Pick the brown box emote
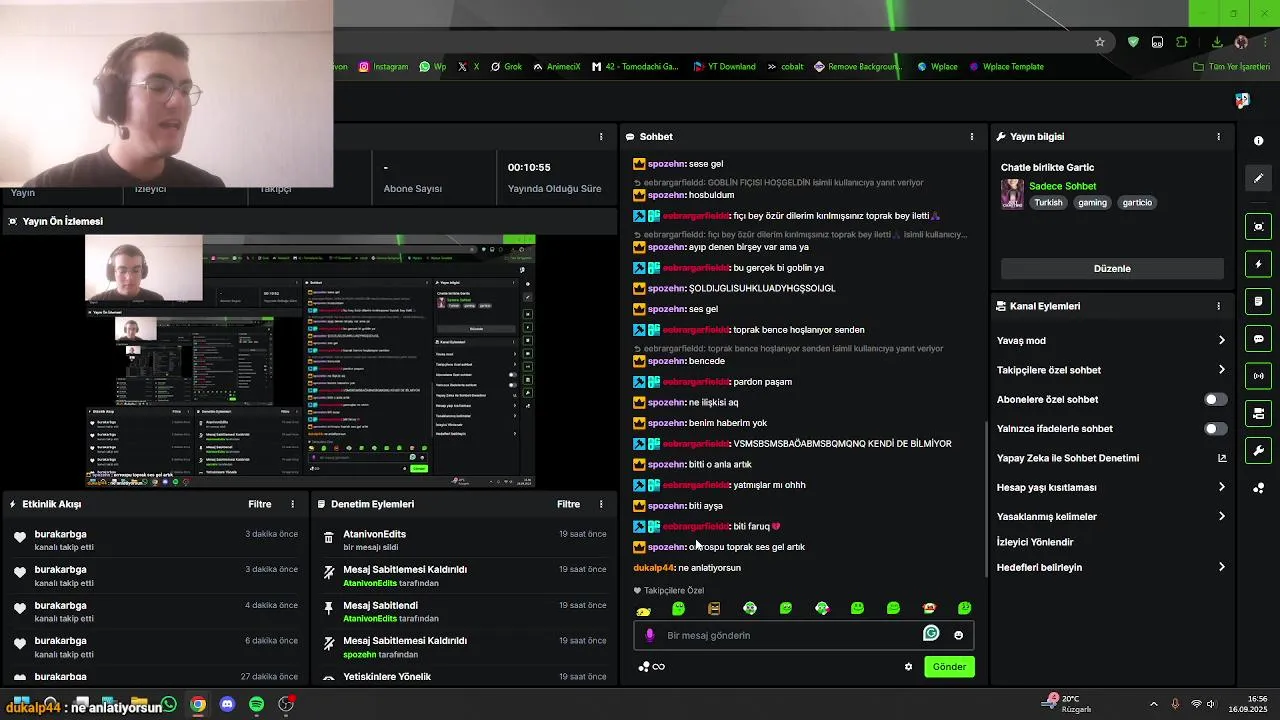 pyautogui.click(x=714, y=609)
